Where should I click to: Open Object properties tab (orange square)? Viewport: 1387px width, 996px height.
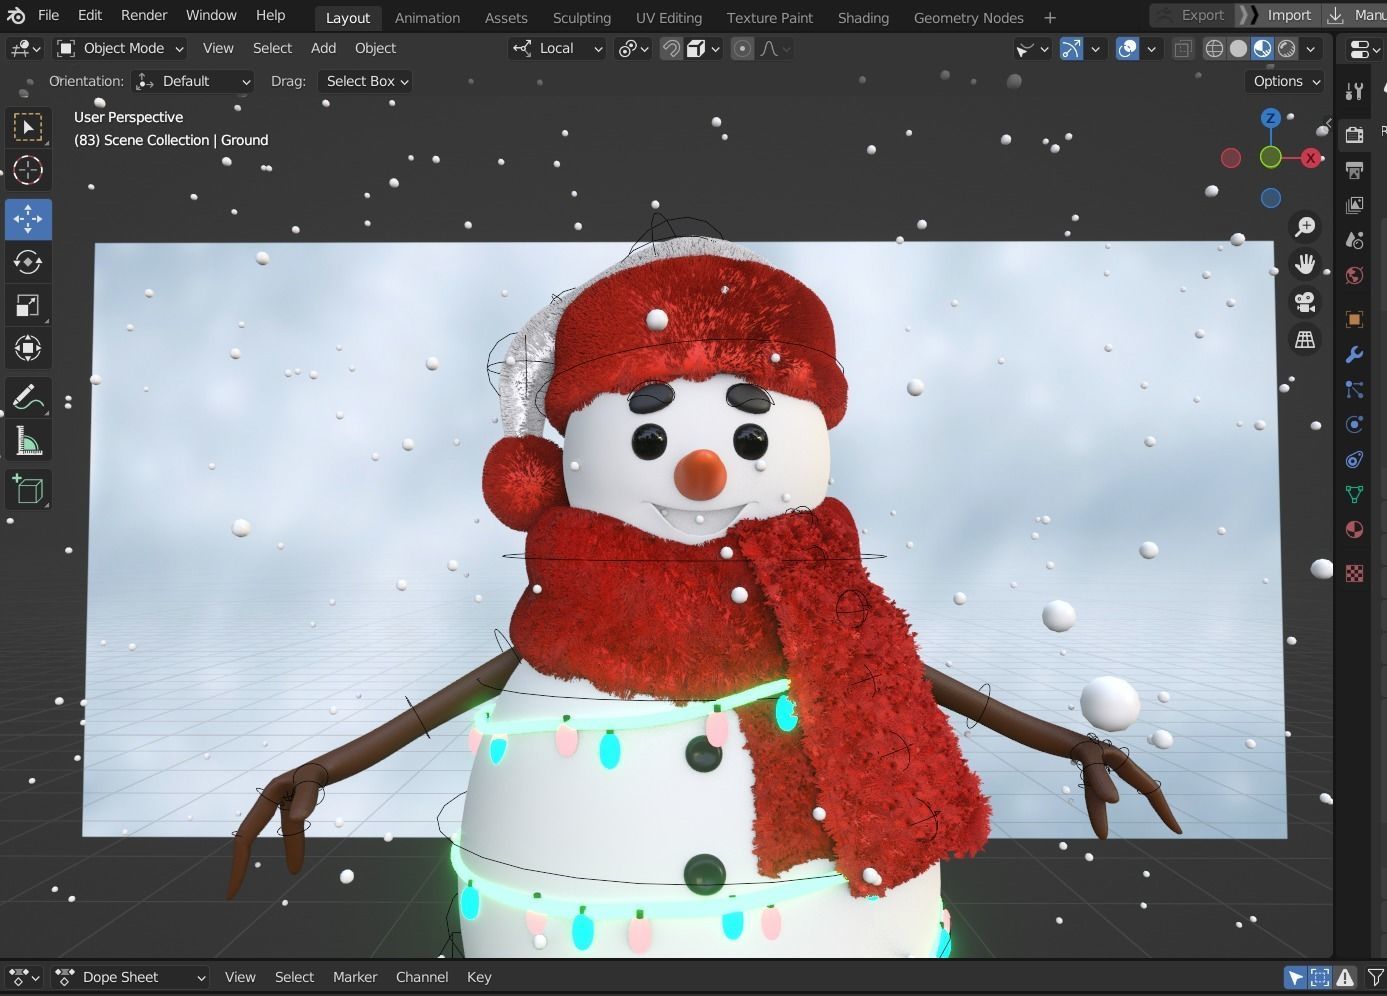1355,319
